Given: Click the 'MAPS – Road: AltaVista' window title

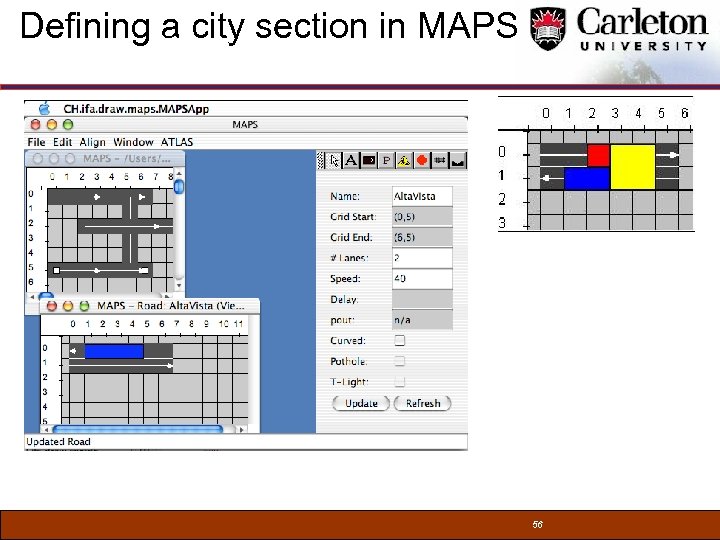Looking at the screenshot, I should (170, 306).
